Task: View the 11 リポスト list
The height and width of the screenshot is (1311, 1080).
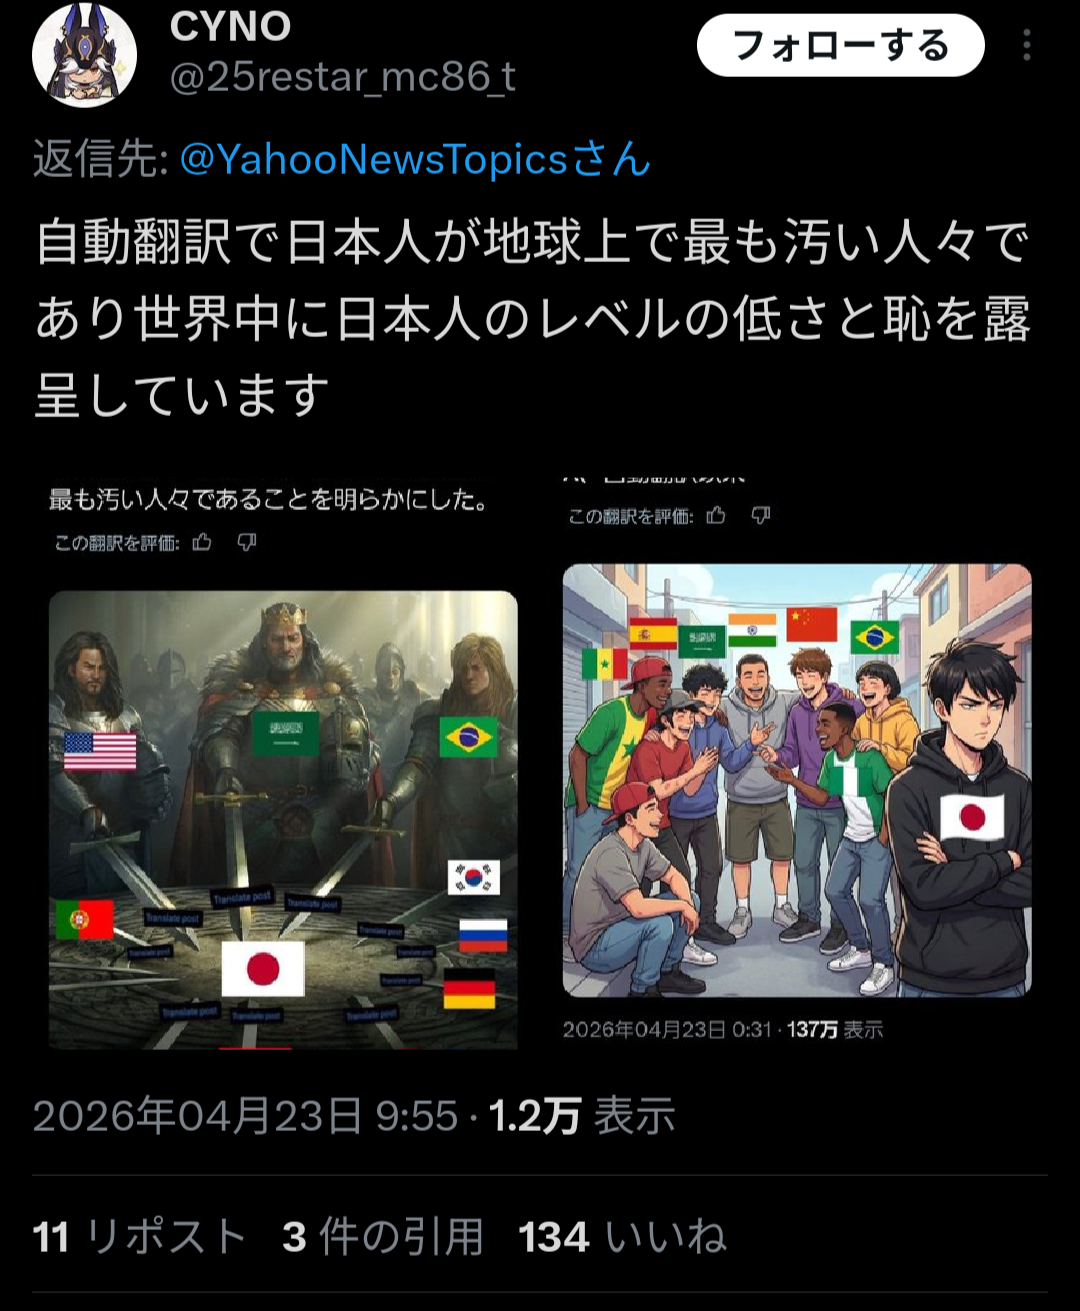Action: (x=139, y=1237)
